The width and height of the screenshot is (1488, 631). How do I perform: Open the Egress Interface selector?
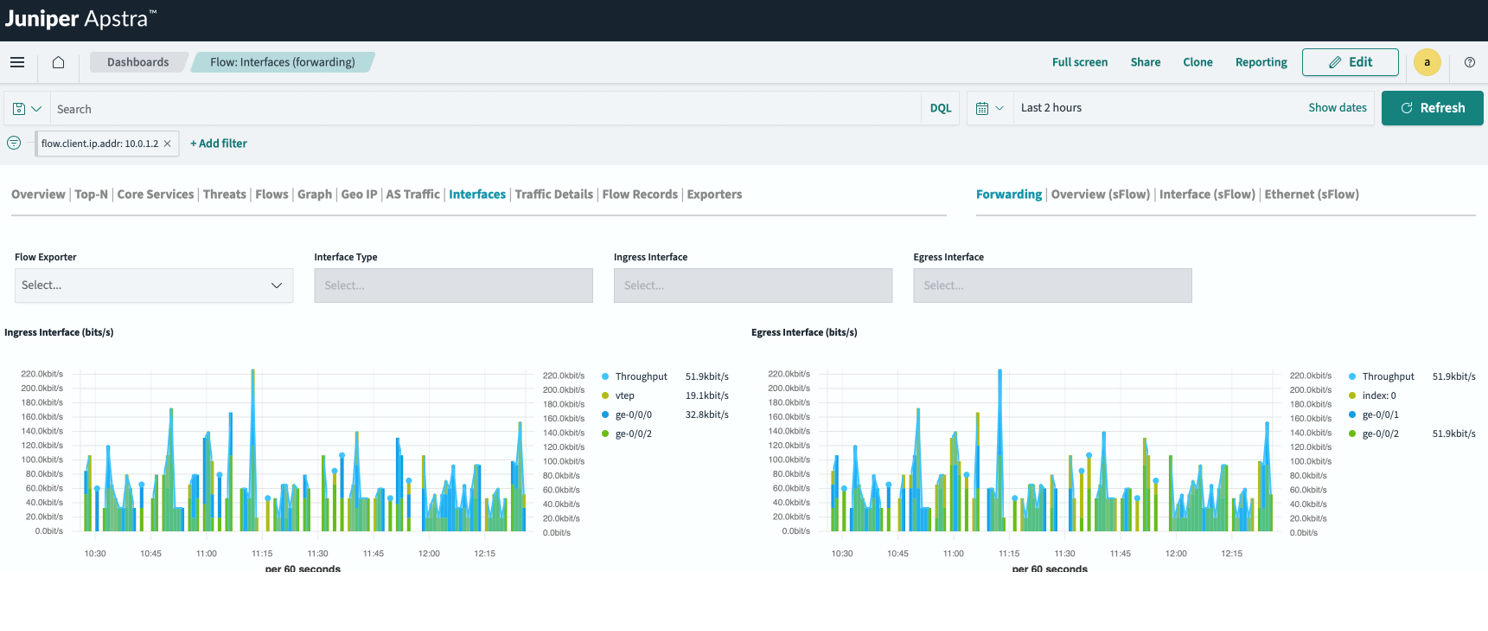[x=1052, y=285]
